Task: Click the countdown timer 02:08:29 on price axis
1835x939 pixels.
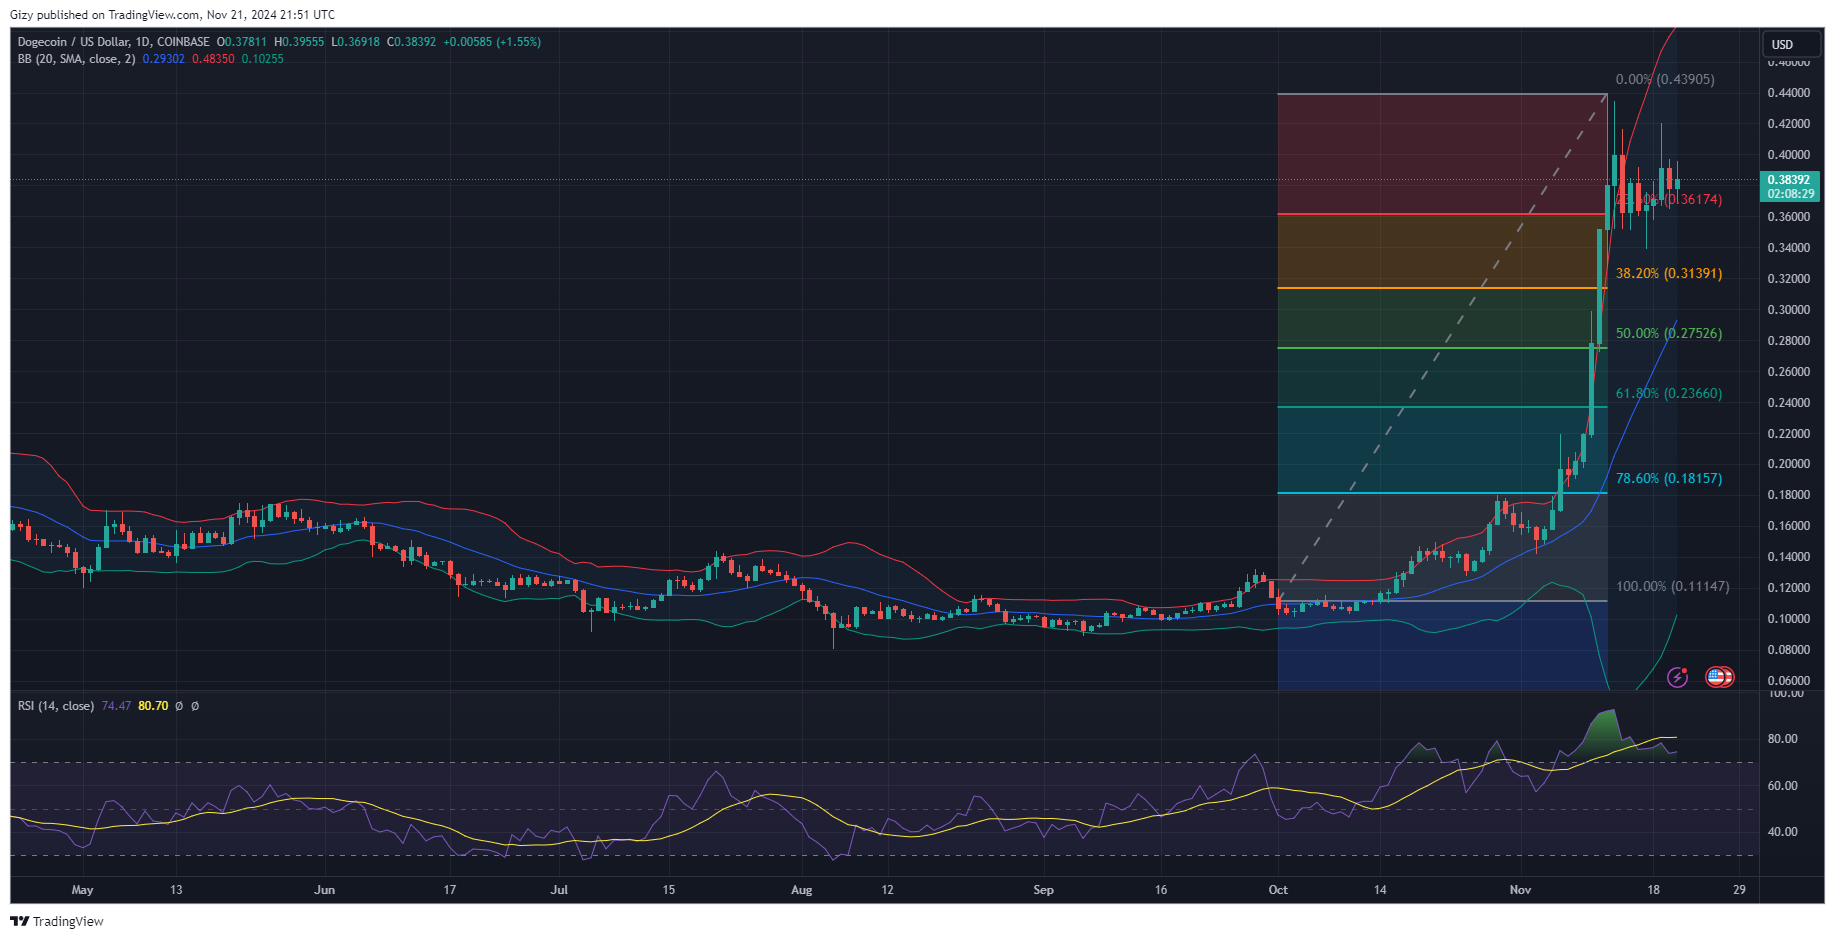Action: 1790,194
